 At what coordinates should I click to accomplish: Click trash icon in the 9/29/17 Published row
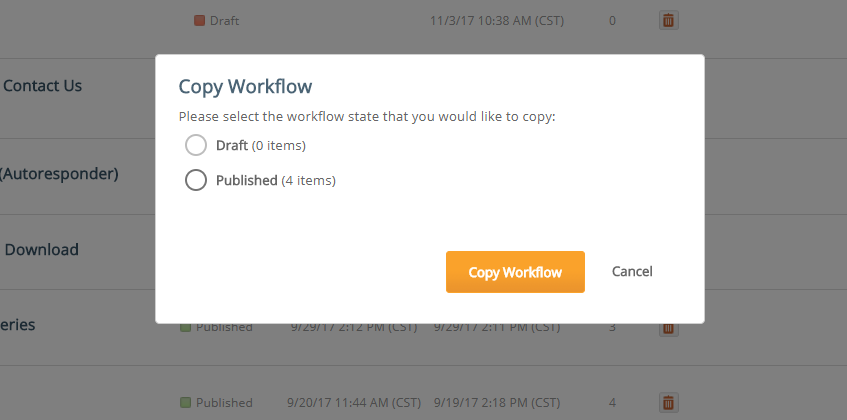tap(668, 328)
